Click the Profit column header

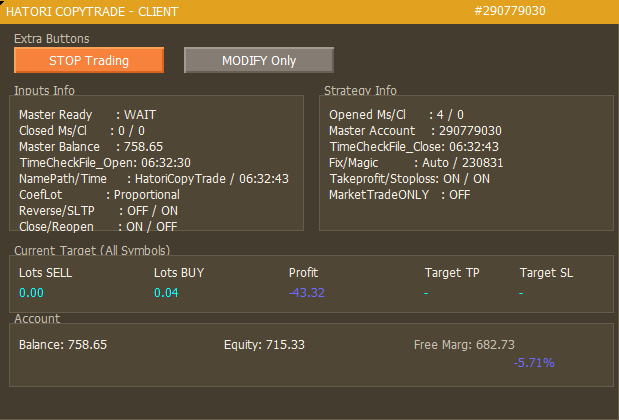[303, 273]
